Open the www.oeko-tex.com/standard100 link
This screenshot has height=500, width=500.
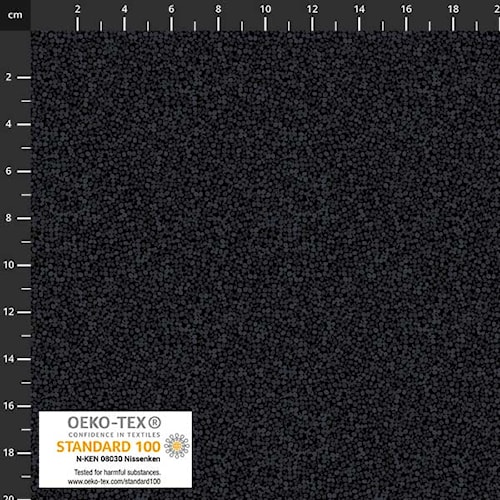coord(114,481)
